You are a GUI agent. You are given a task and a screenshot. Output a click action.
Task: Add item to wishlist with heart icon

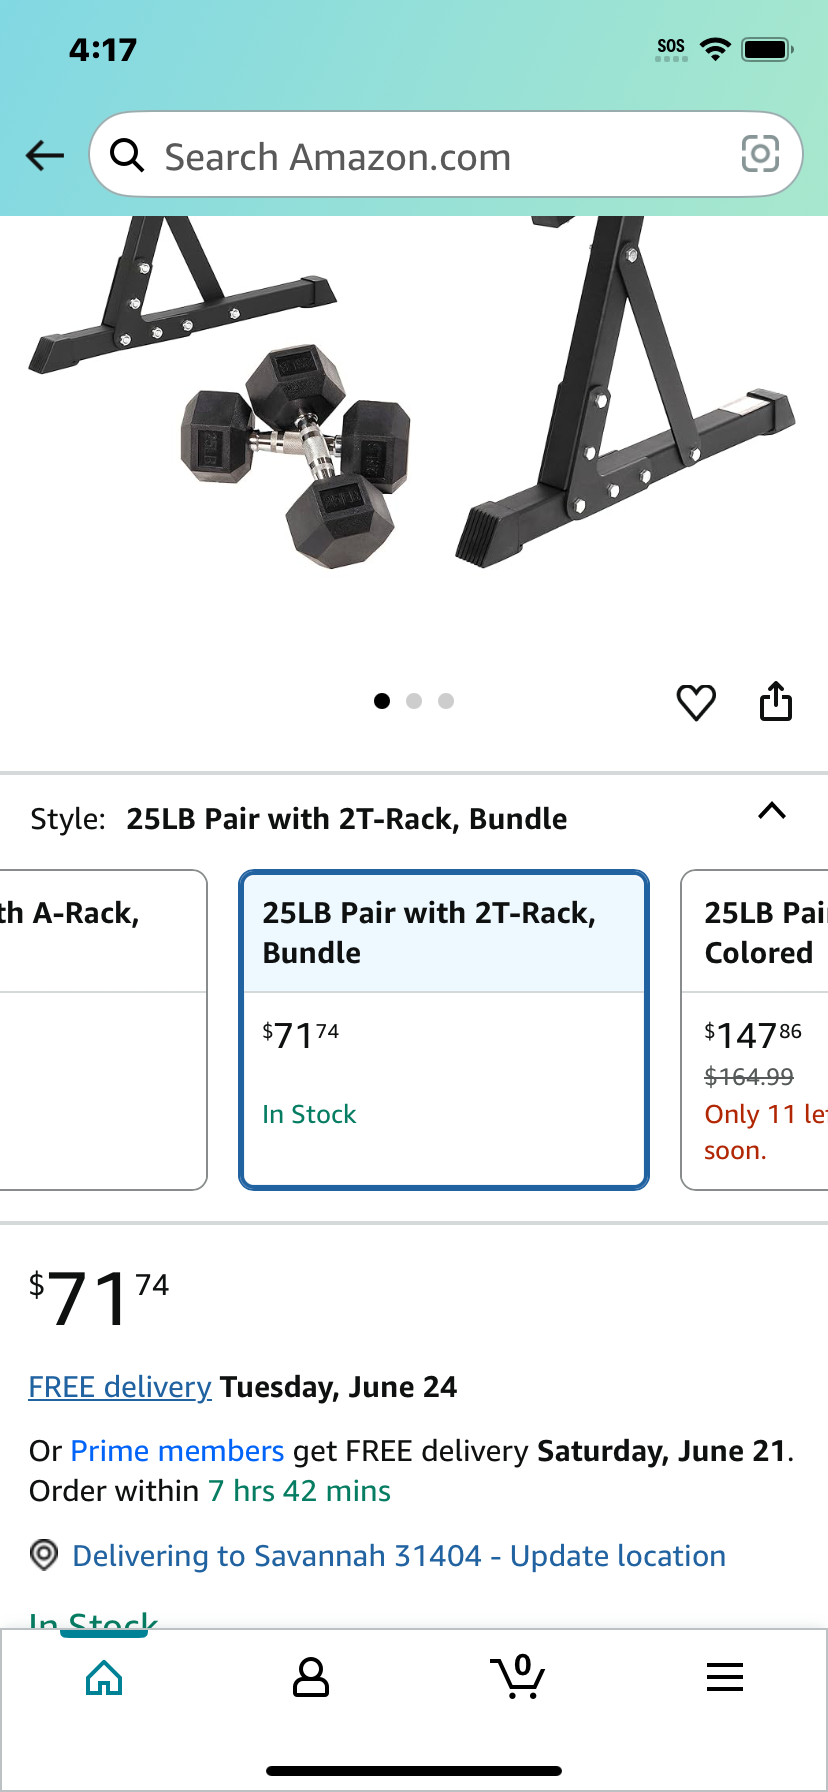696,702
